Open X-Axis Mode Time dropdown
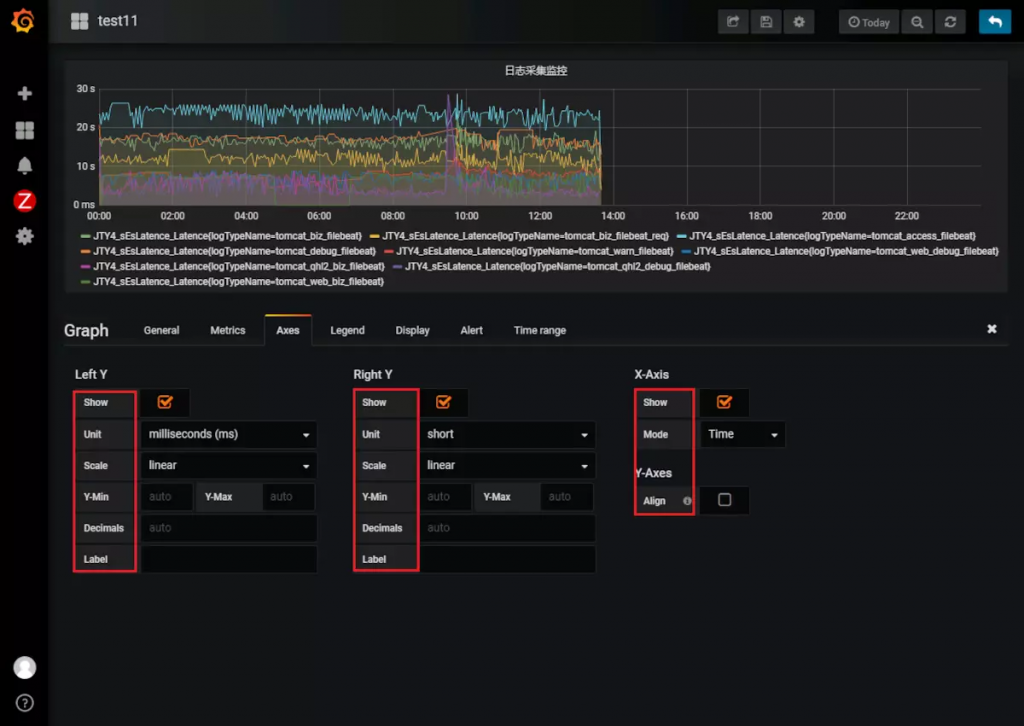Screen dimensions: 1024x726 (743, 434)
